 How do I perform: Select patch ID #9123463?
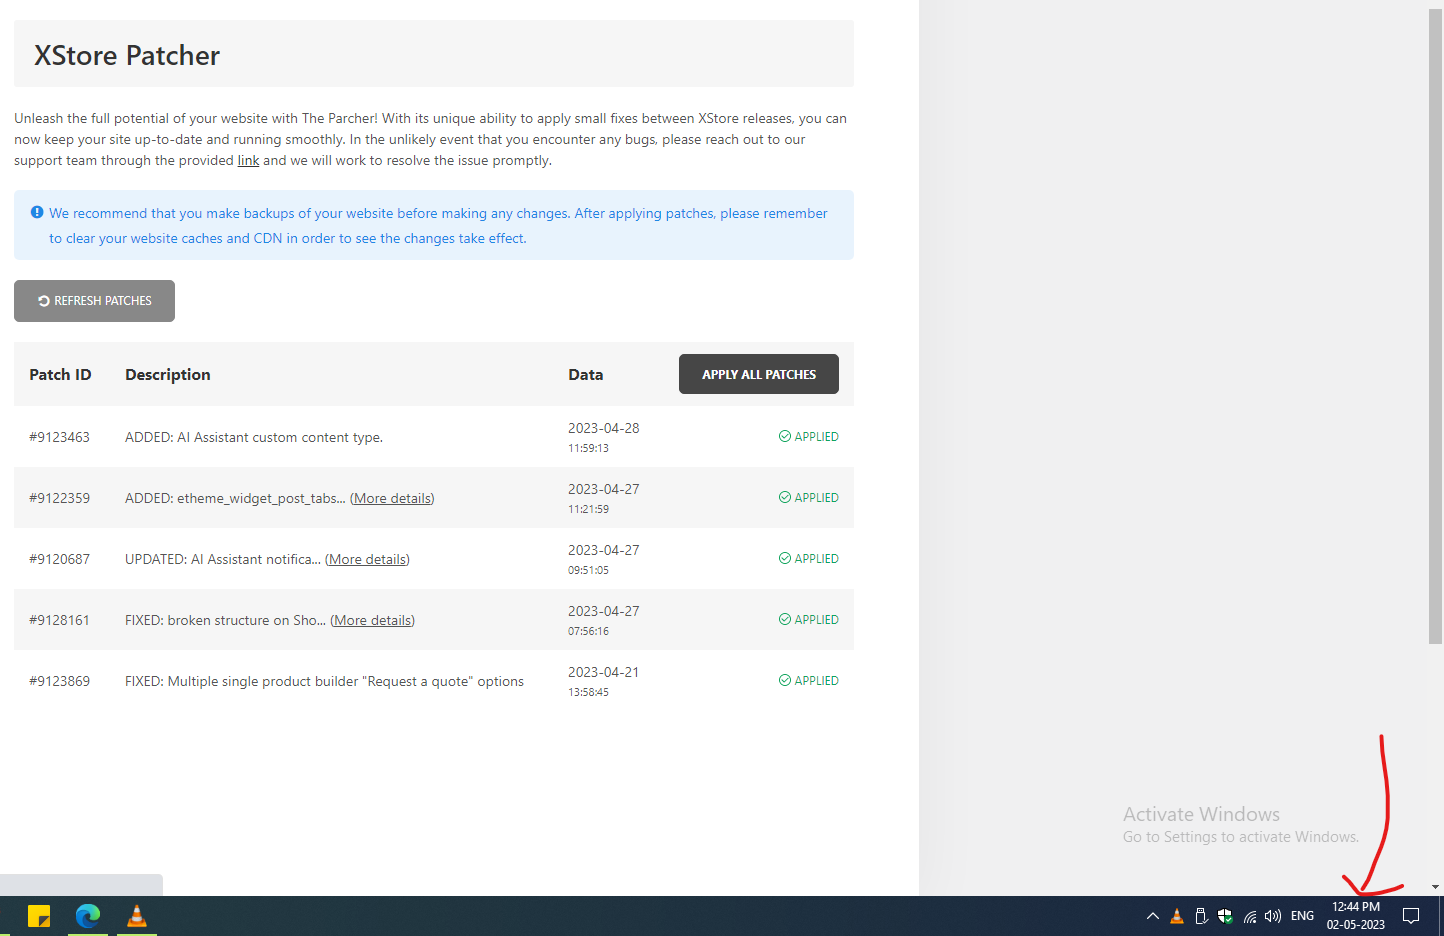point(59,437)
